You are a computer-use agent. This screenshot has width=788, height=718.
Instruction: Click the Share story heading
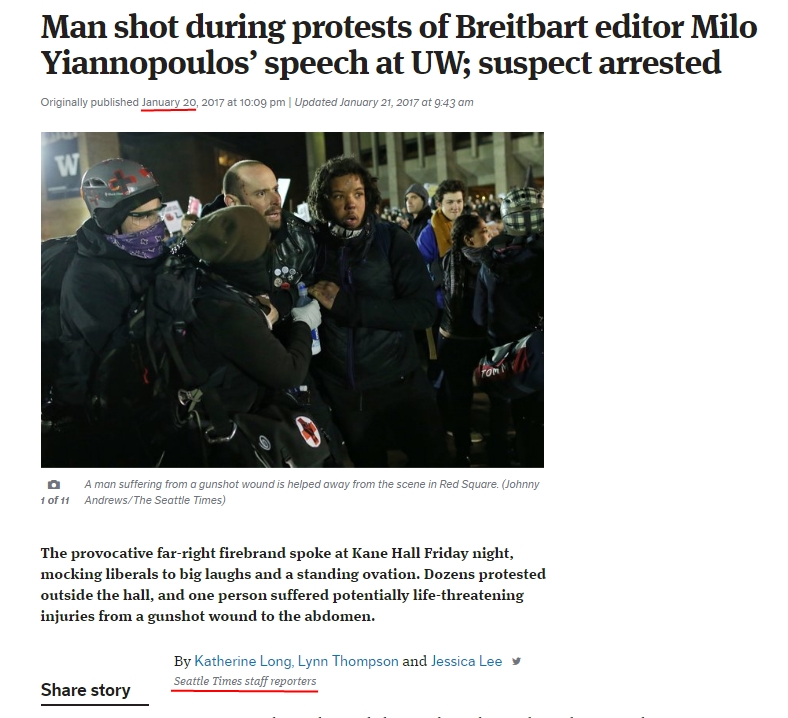coord(85,690)
